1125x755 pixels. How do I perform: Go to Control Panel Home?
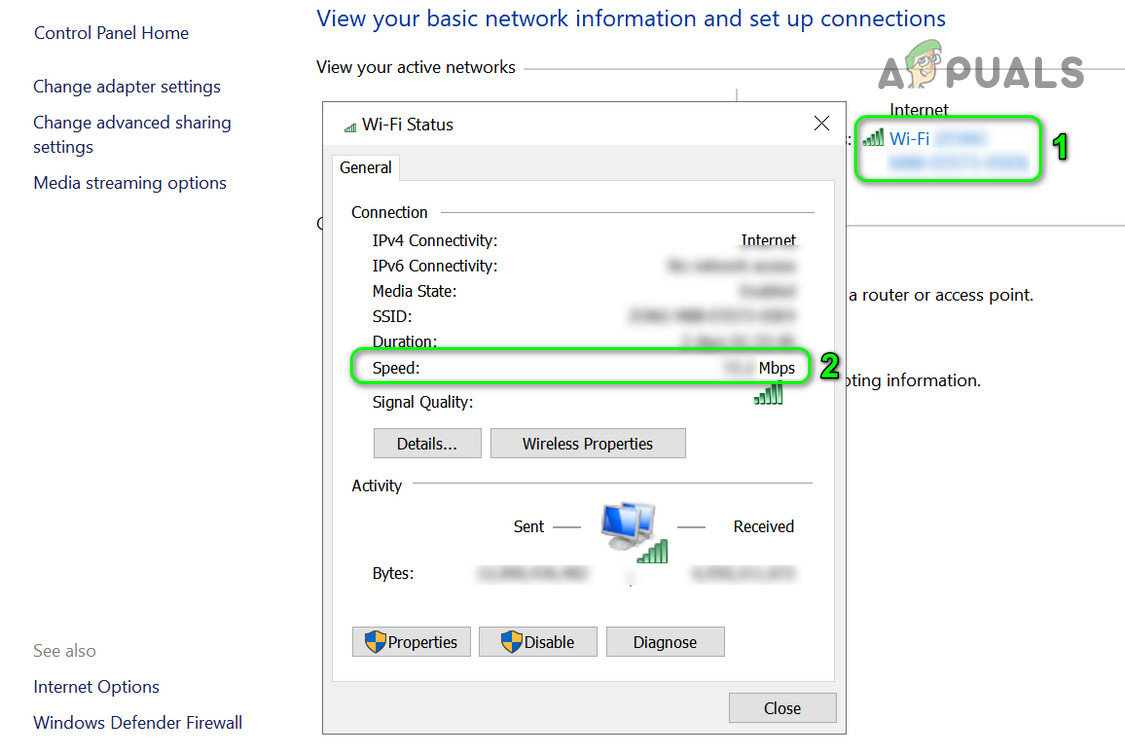[x=111, y=33]
